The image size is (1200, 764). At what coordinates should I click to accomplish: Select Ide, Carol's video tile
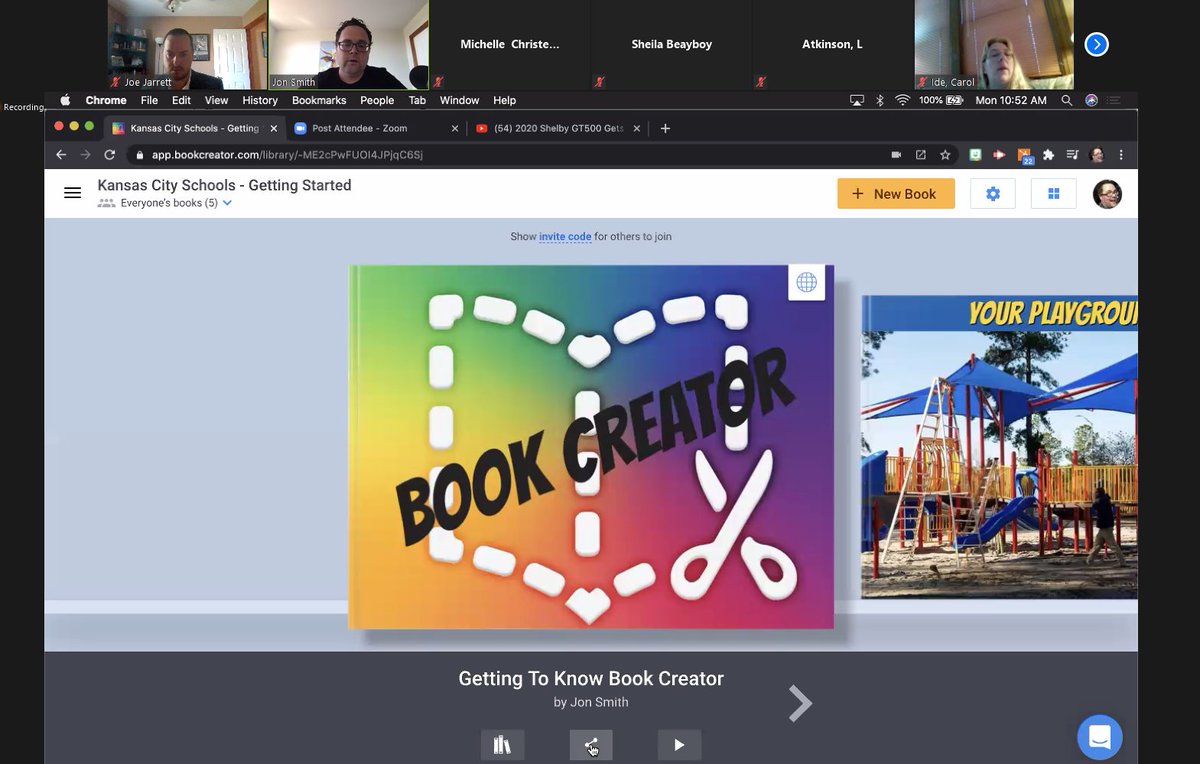tap(994, 45)
